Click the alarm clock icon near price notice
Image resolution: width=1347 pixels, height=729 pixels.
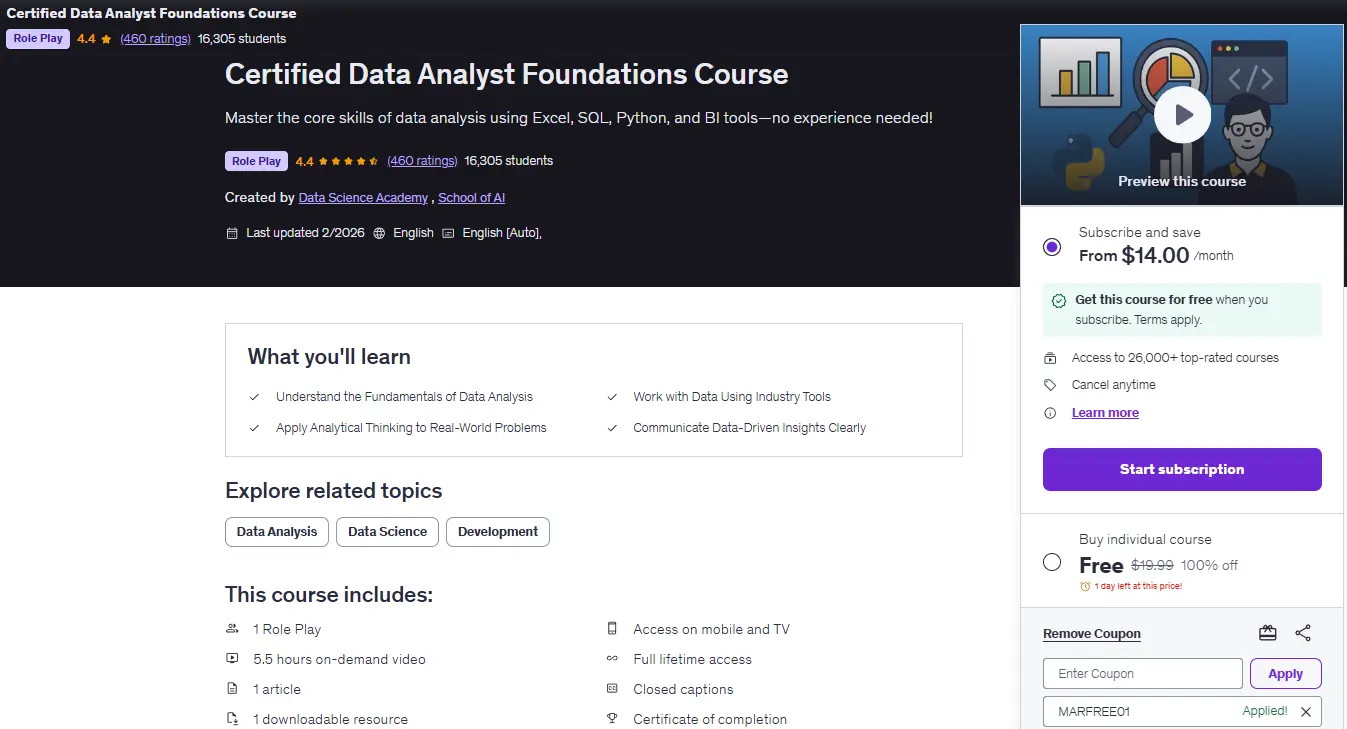point(1085,586)
